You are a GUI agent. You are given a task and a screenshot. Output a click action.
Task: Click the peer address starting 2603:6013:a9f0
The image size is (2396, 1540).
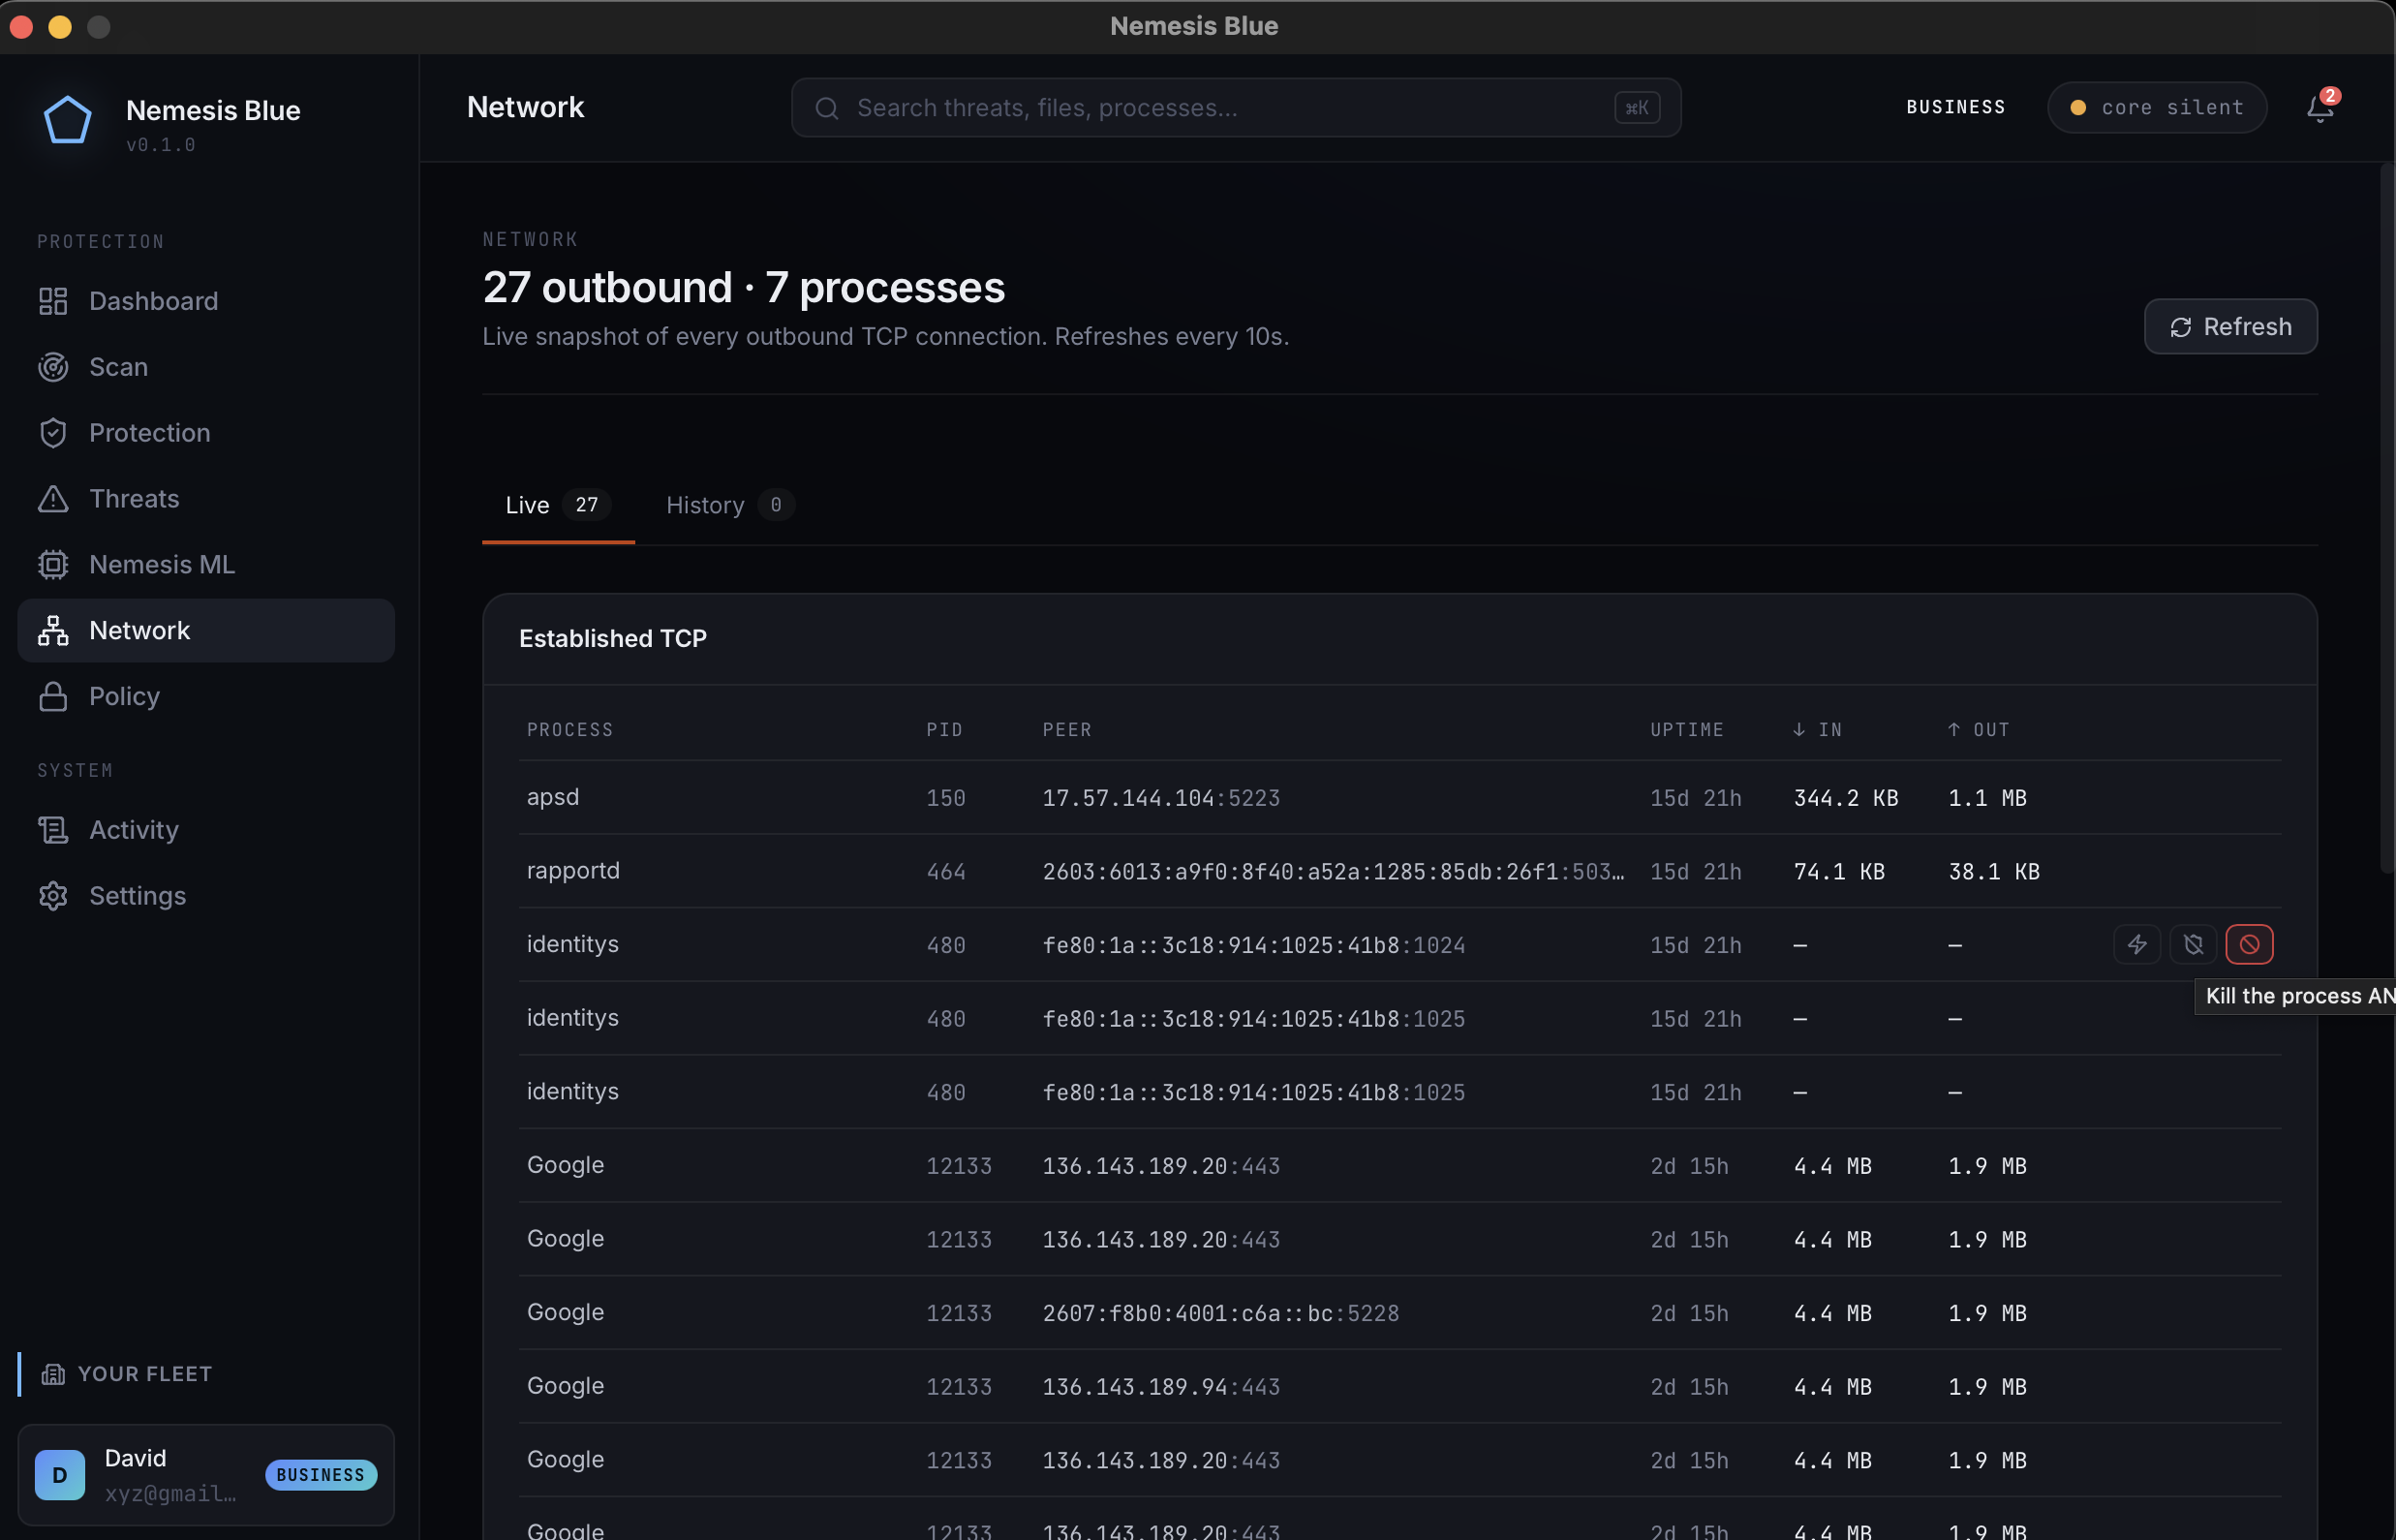point(1333,872)
